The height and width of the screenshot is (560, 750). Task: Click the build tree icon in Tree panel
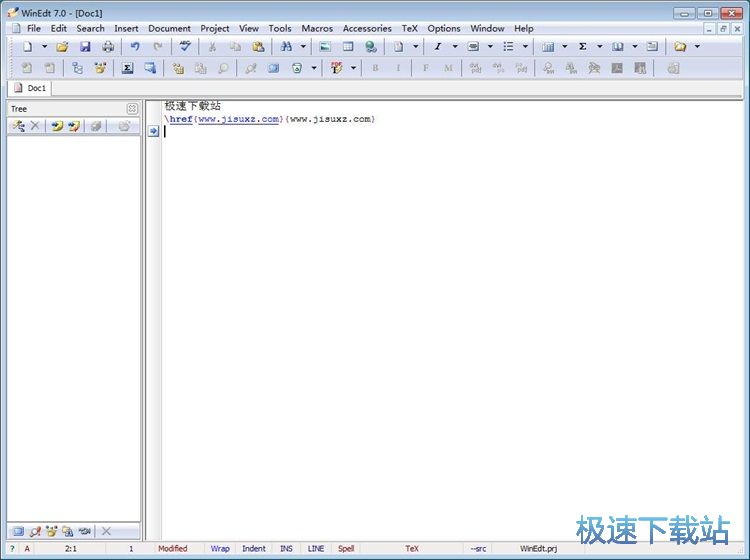(x=19, y=126)
